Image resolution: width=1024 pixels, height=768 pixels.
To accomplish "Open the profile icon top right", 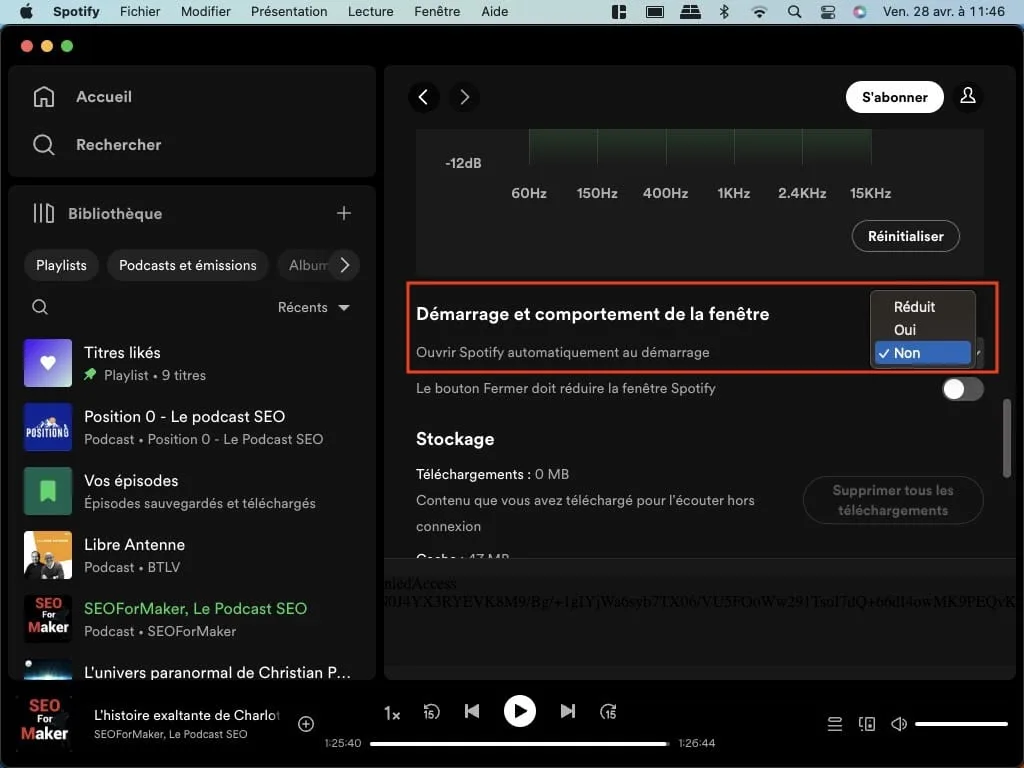I will coord(967,97).
